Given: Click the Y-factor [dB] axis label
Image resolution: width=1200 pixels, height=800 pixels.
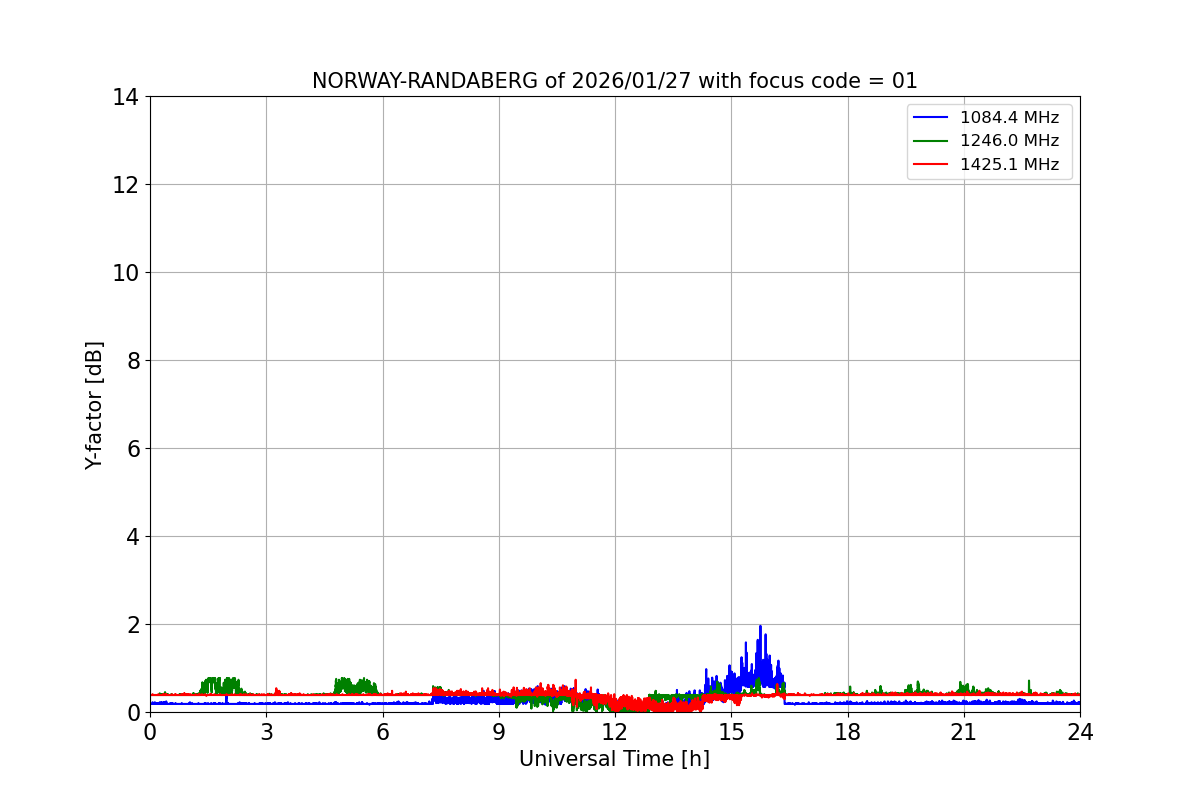Looking at the screenshot, I should pos(94,405).
